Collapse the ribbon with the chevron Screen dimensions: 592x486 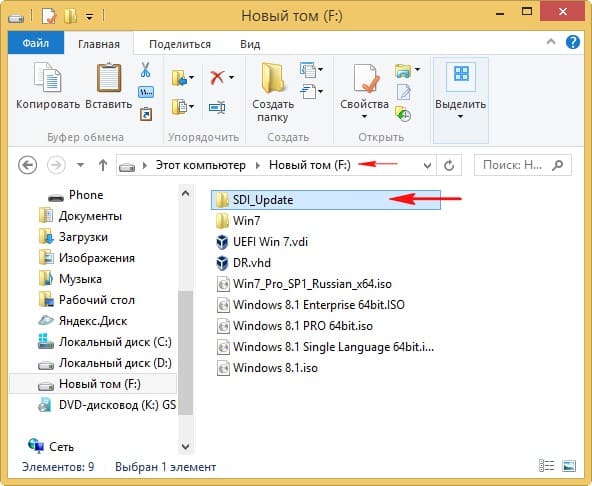[551, 41]
